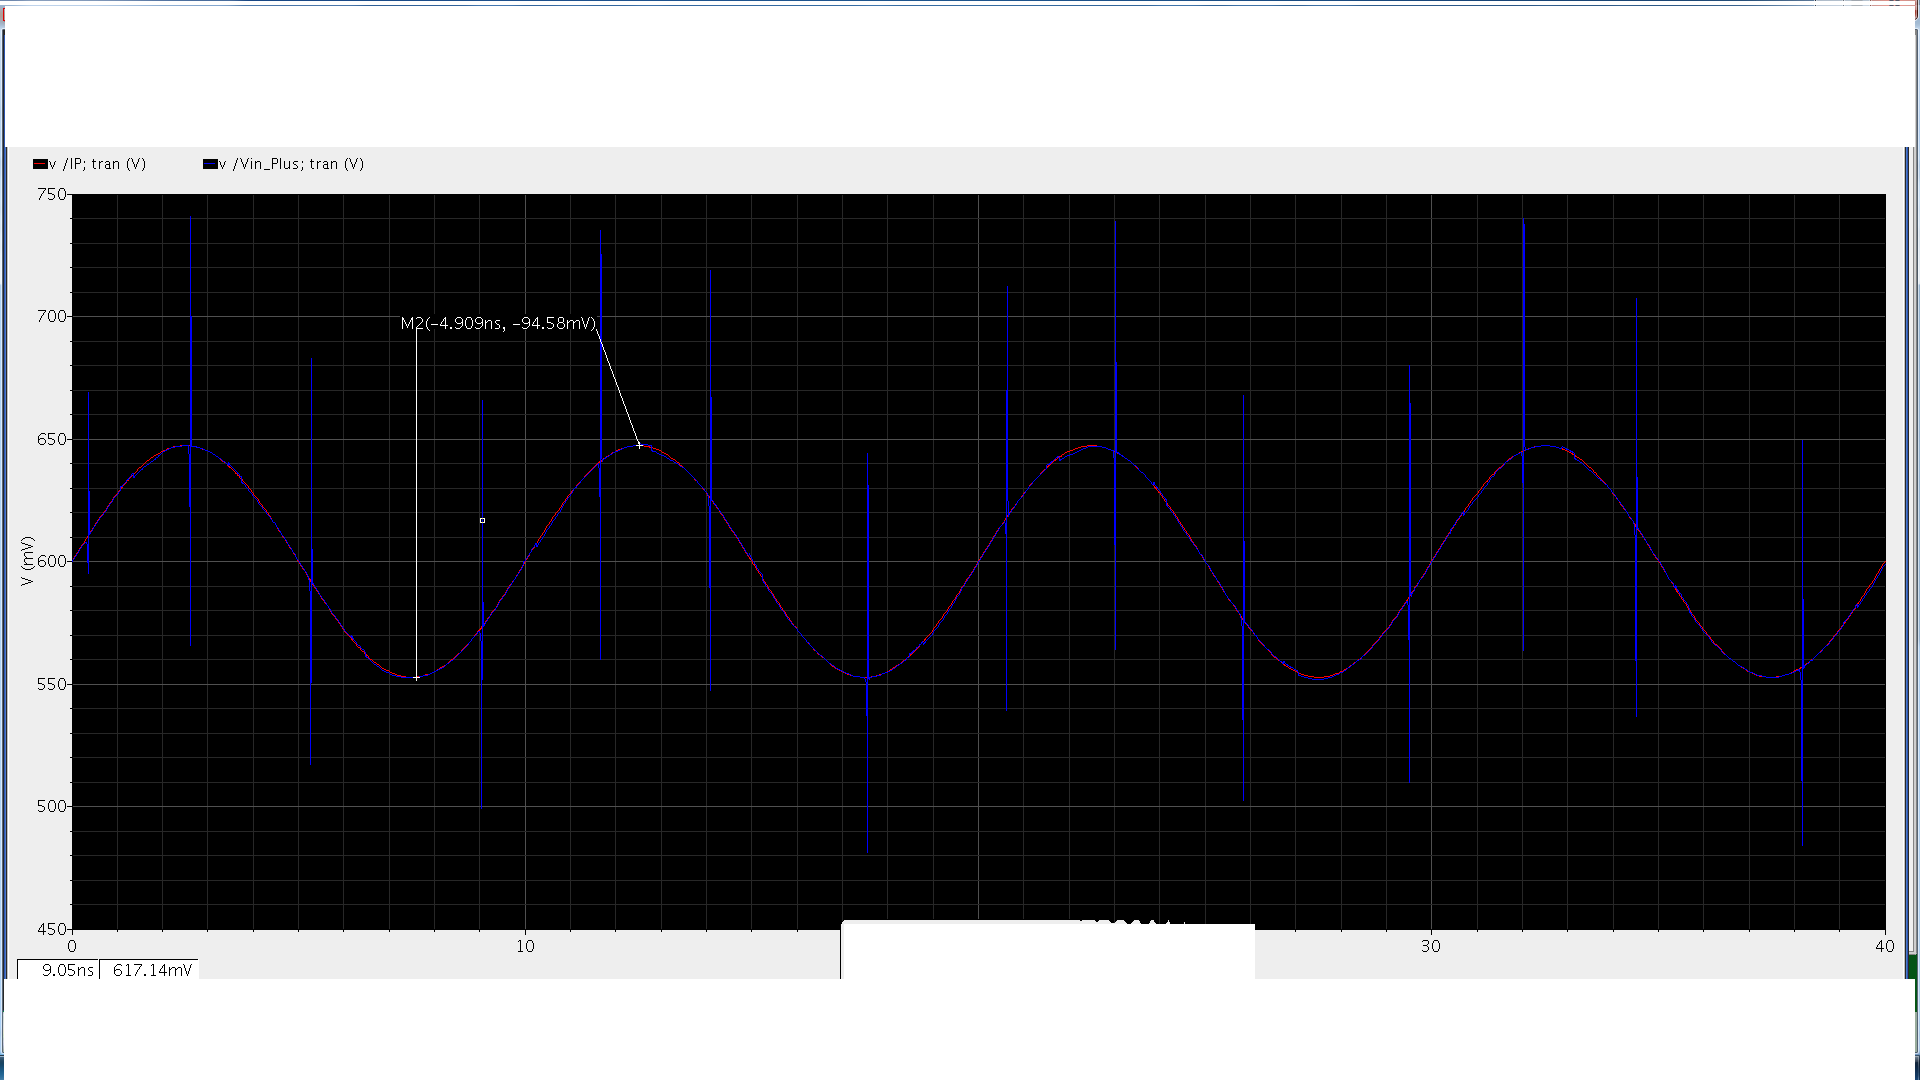
Task: Select the 'v /Vin_Plus; tran (V)' legend entry
Action: coord(292,164)
